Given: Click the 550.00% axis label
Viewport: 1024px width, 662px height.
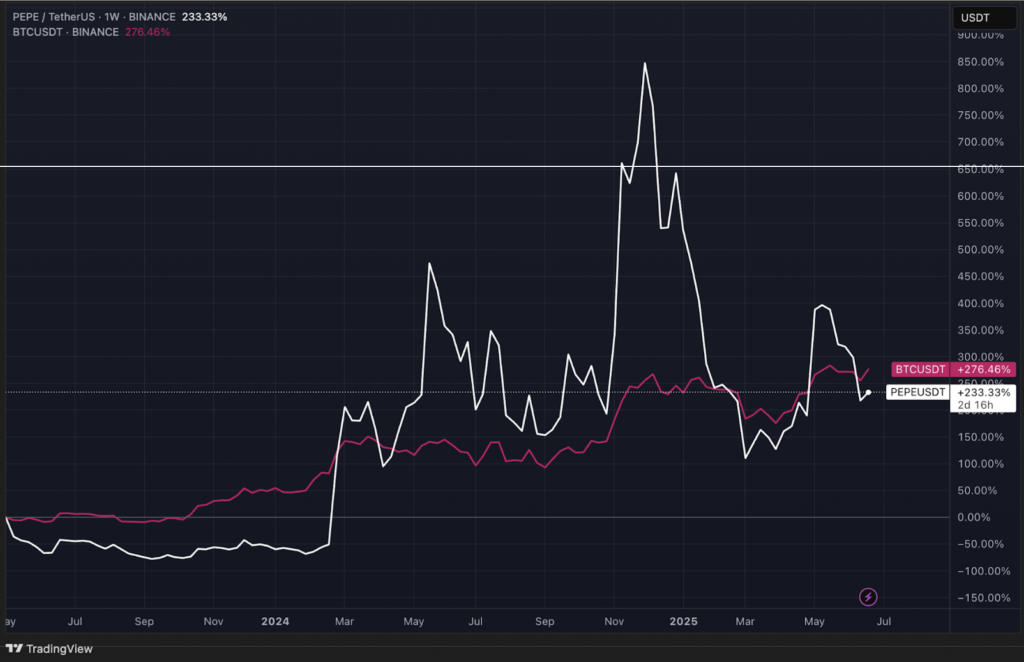Looking at the screenshot, I should pyautogui.click(x=980, y=223).
